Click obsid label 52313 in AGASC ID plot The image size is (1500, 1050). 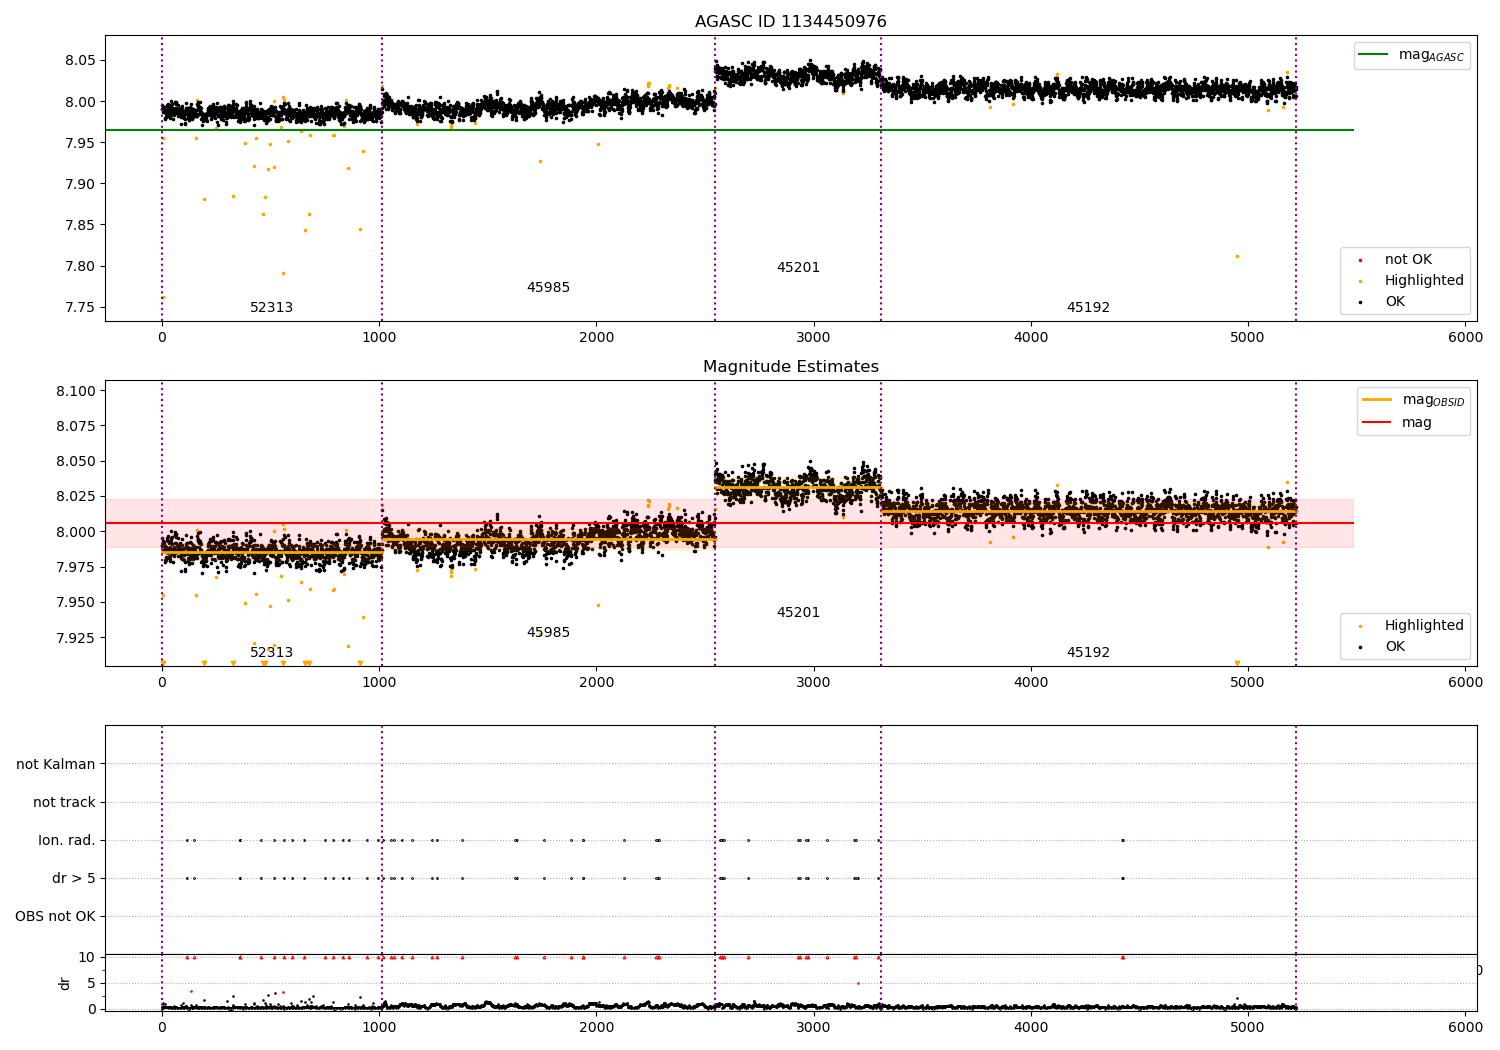pos(271,308)
